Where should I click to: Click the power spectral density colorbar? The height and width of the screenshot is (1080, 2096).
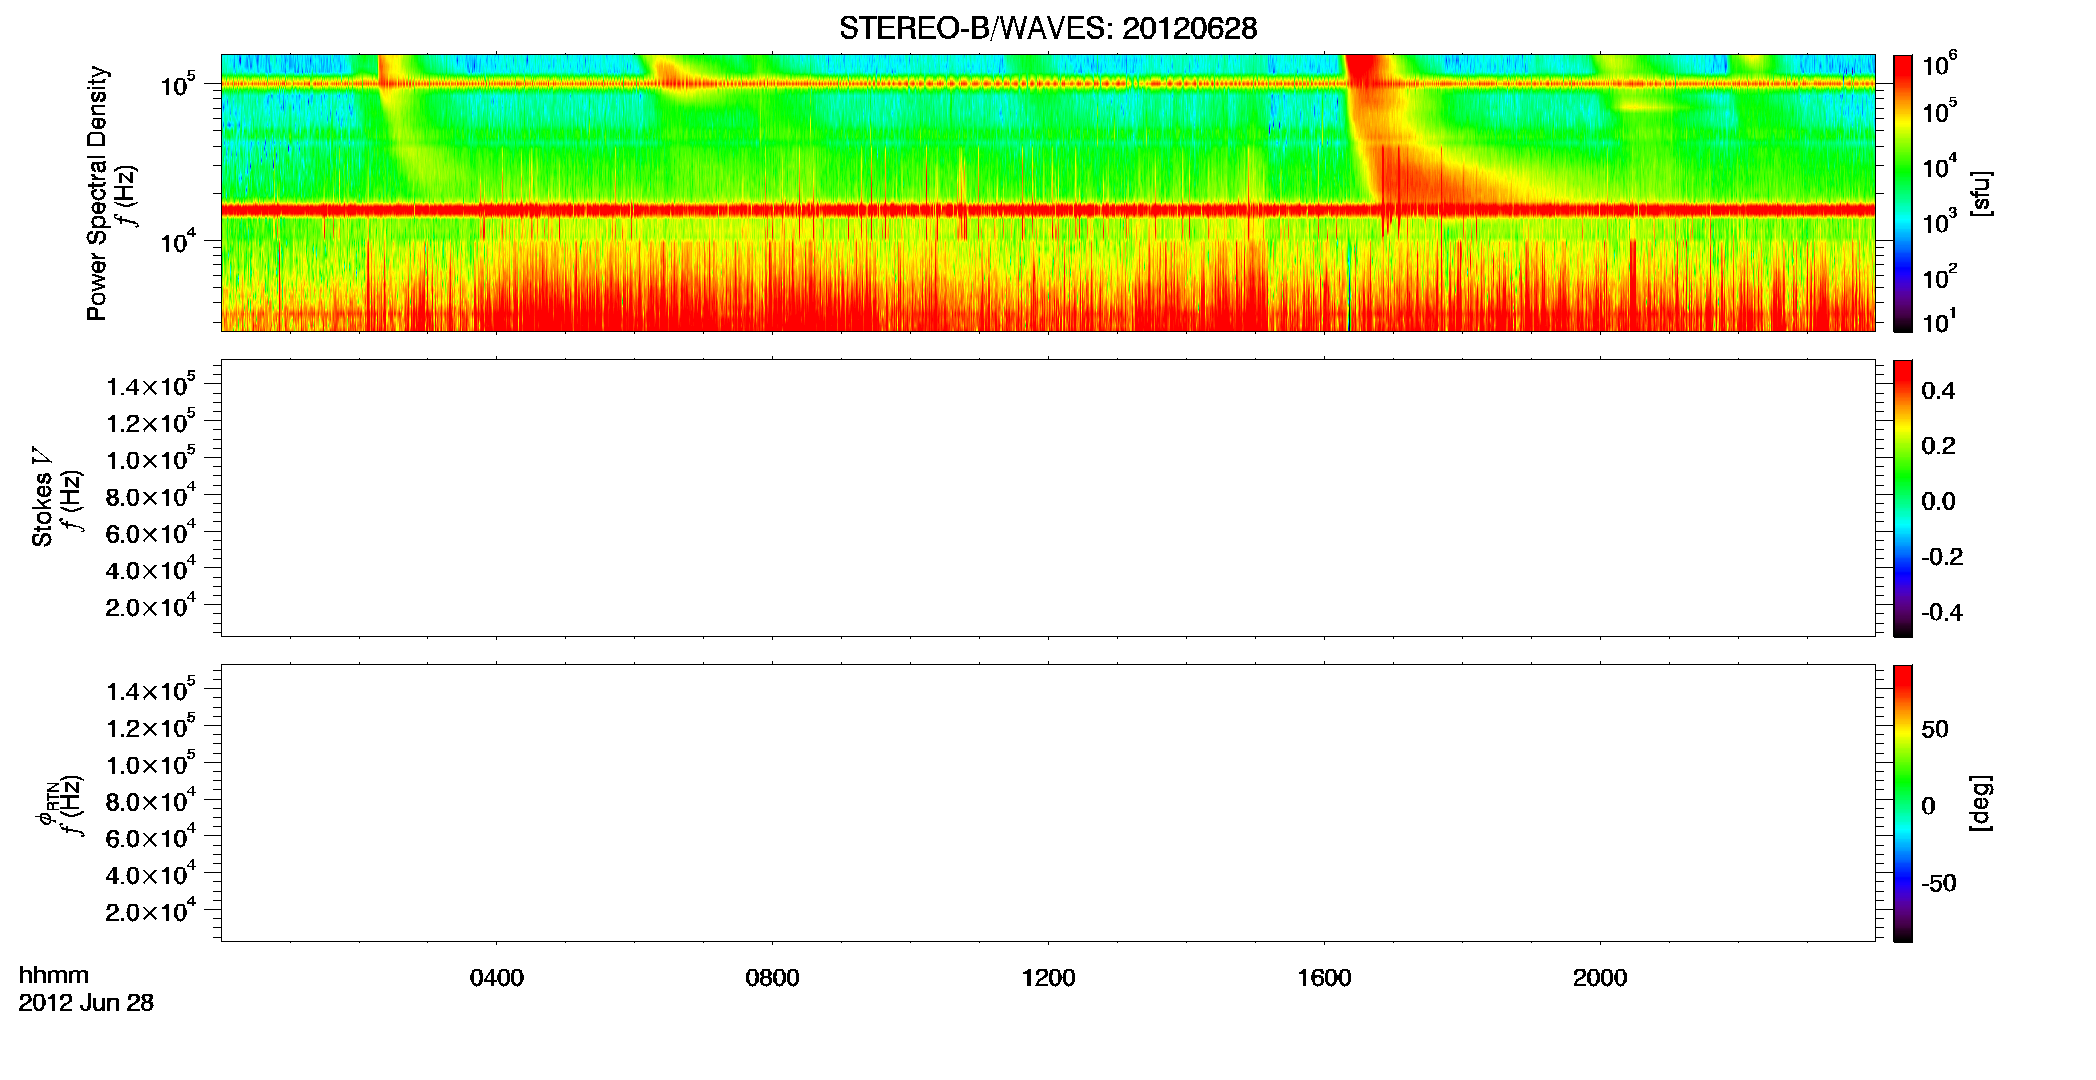coord(1903,193)
